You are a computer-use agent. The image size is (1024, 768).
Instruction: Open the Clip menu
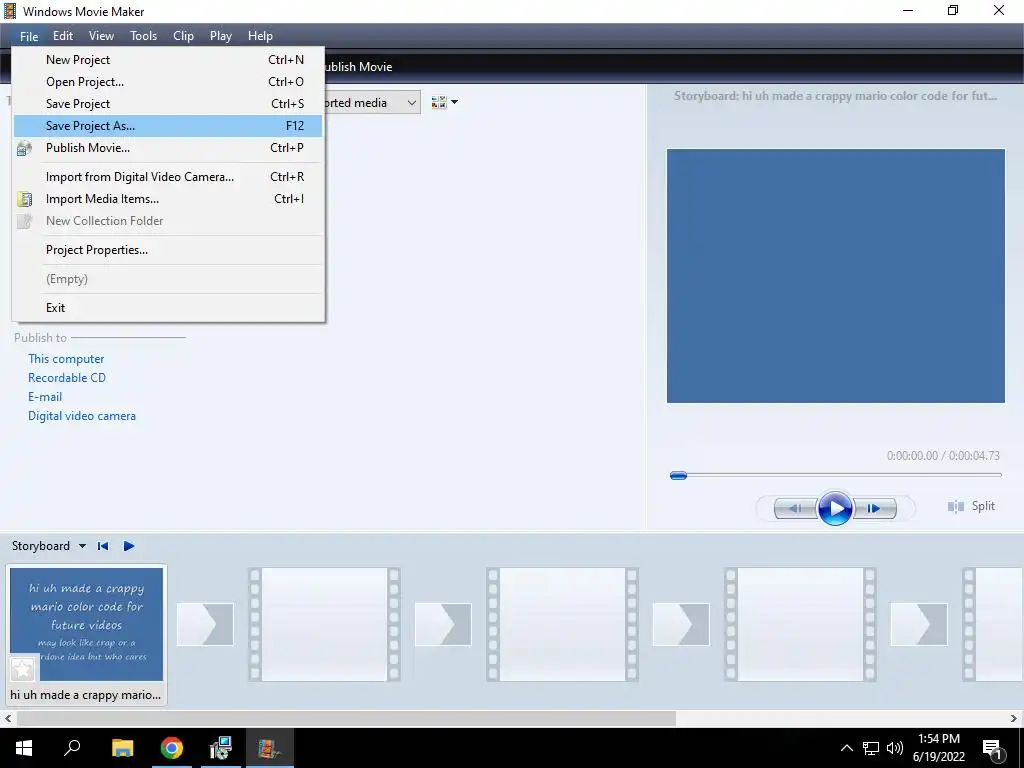coord(184,36)
